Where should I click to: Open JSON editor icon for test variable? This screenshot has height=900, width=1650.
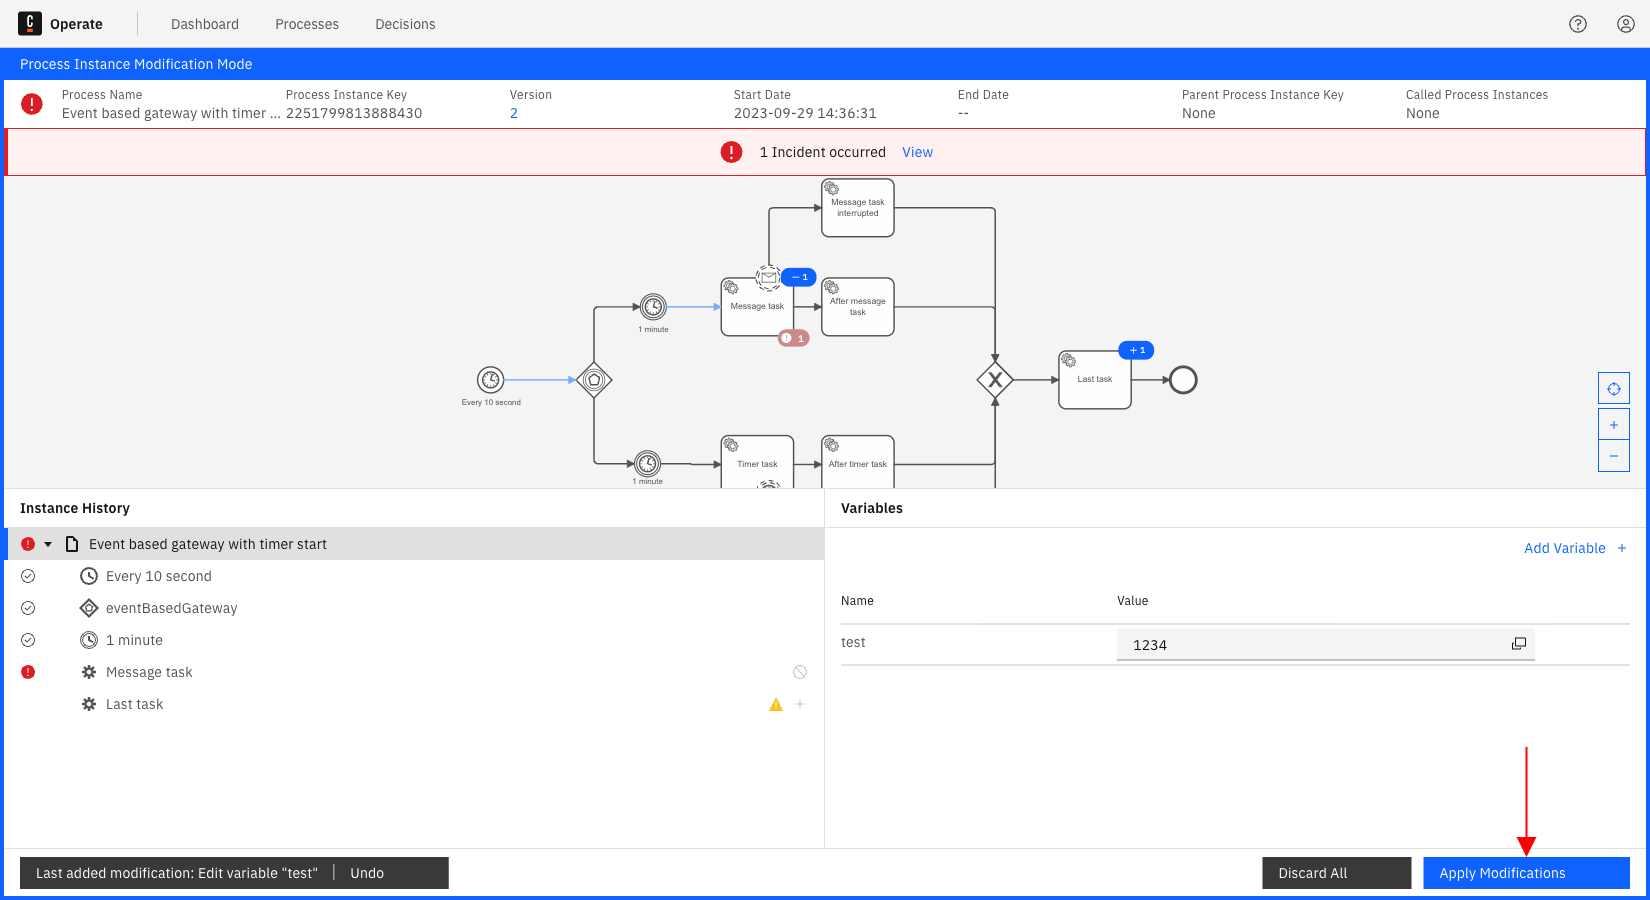click(x=1518, y=644)
